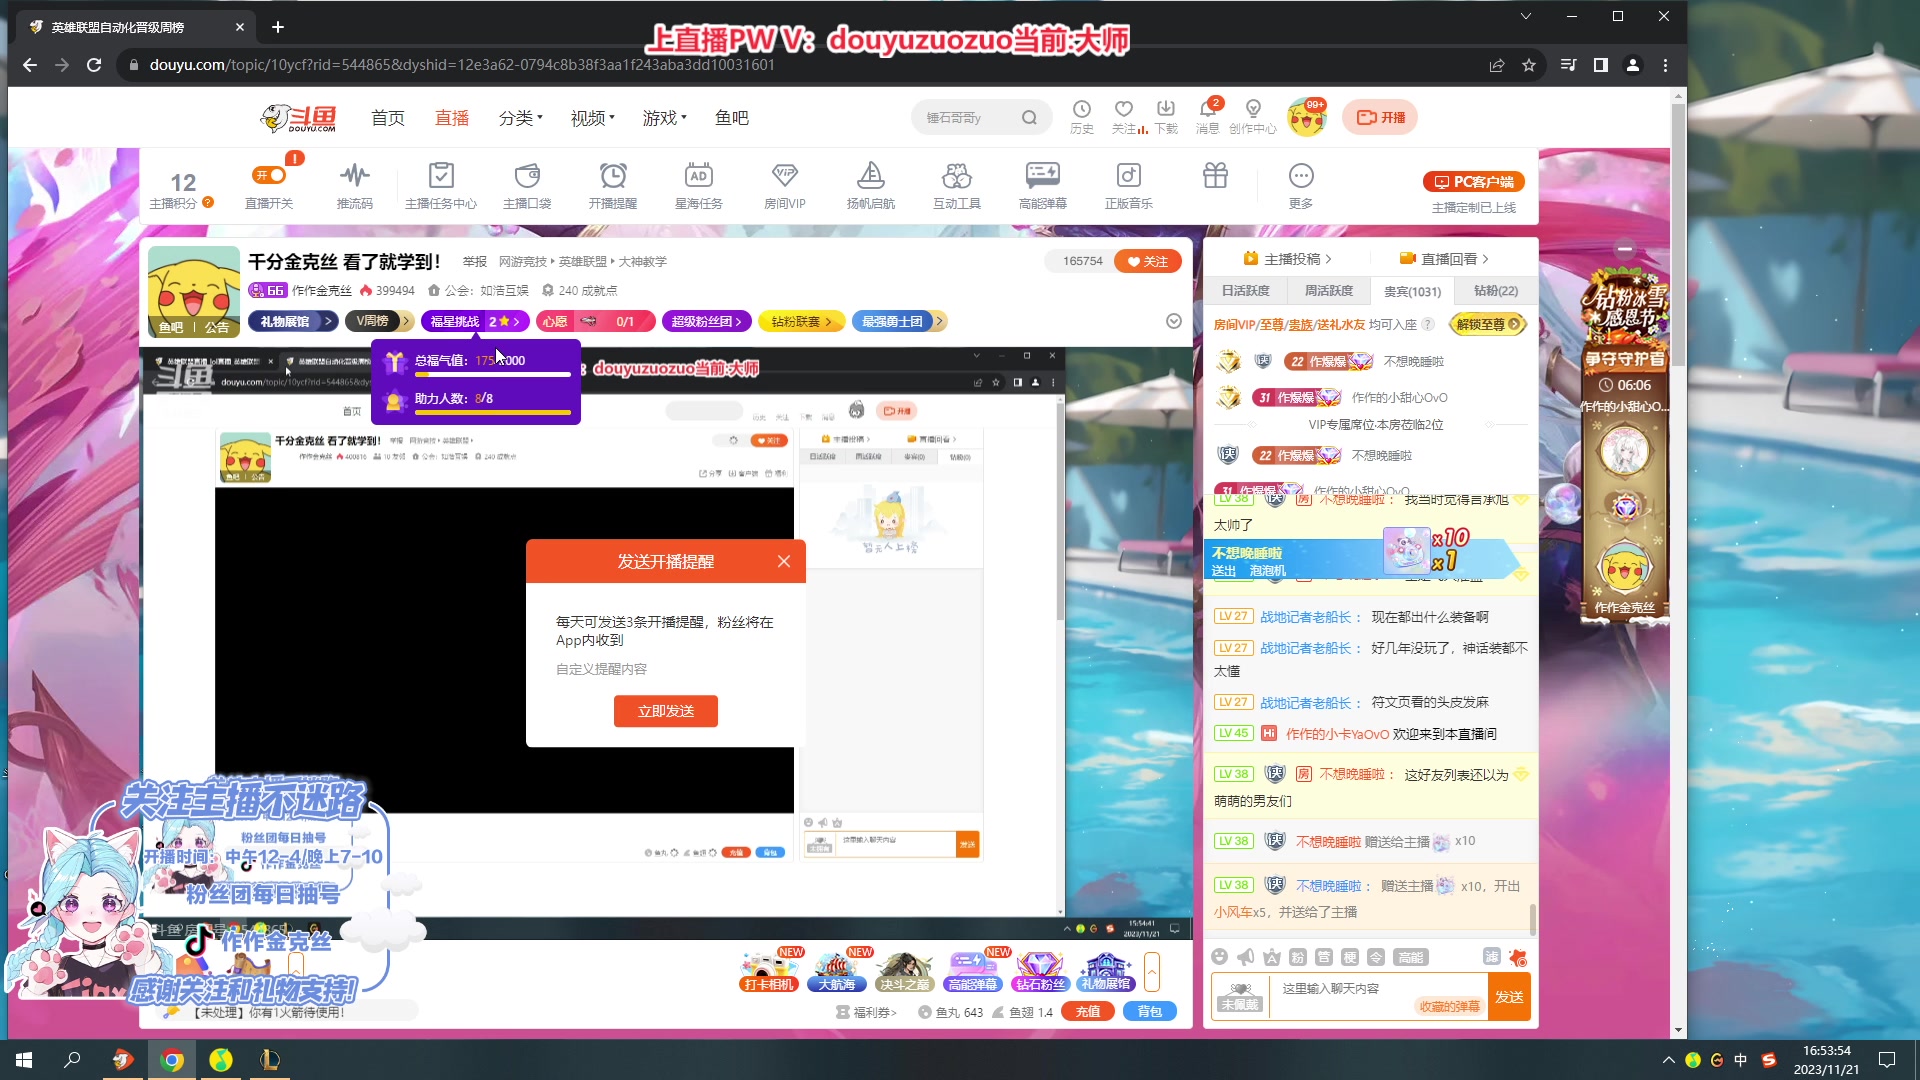The image size is (1920, 1080).
Task: Open 主播任务中心 task center icon
Action: [441, 186]
